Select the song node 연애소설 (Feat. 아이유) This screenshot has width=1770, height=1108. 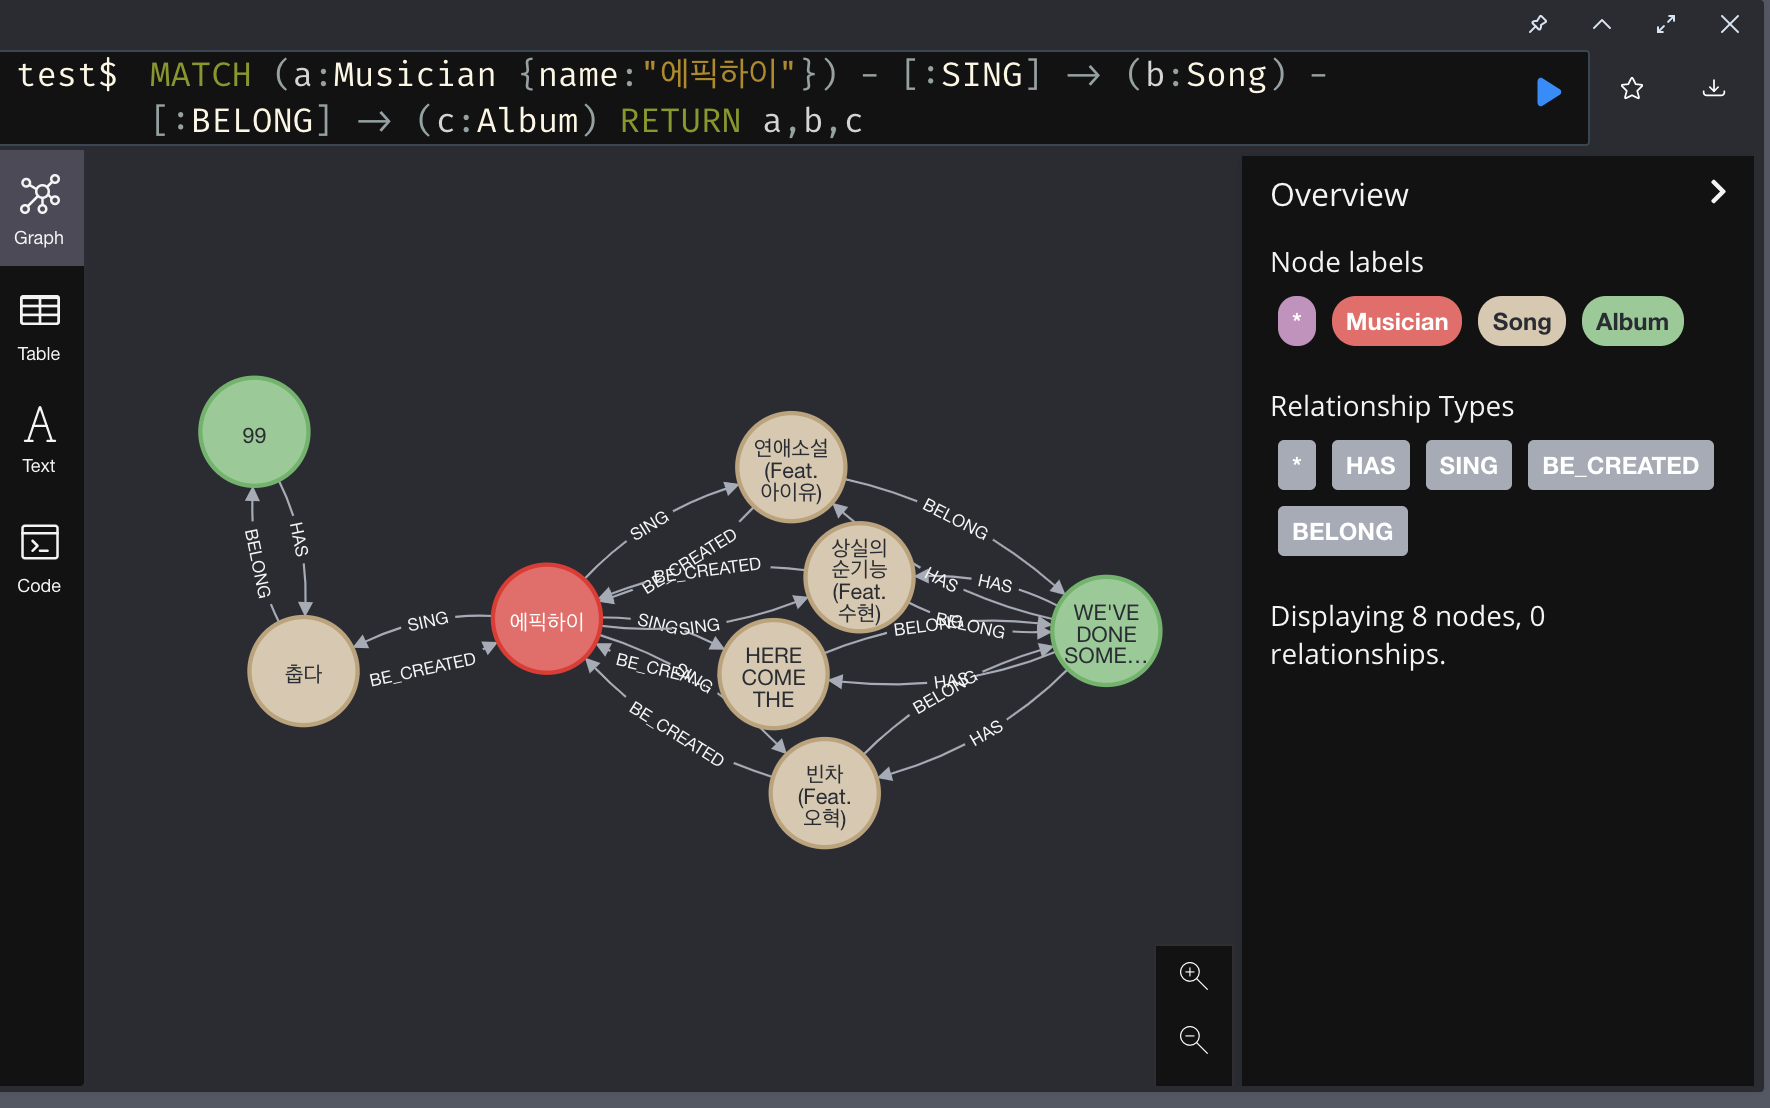(791, 467)
